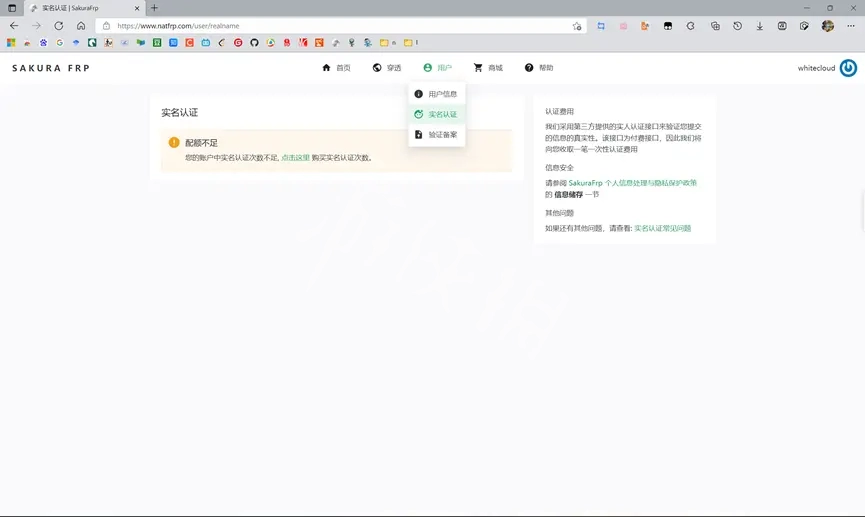Click the collections icon in toolbar

coord(715,26)
